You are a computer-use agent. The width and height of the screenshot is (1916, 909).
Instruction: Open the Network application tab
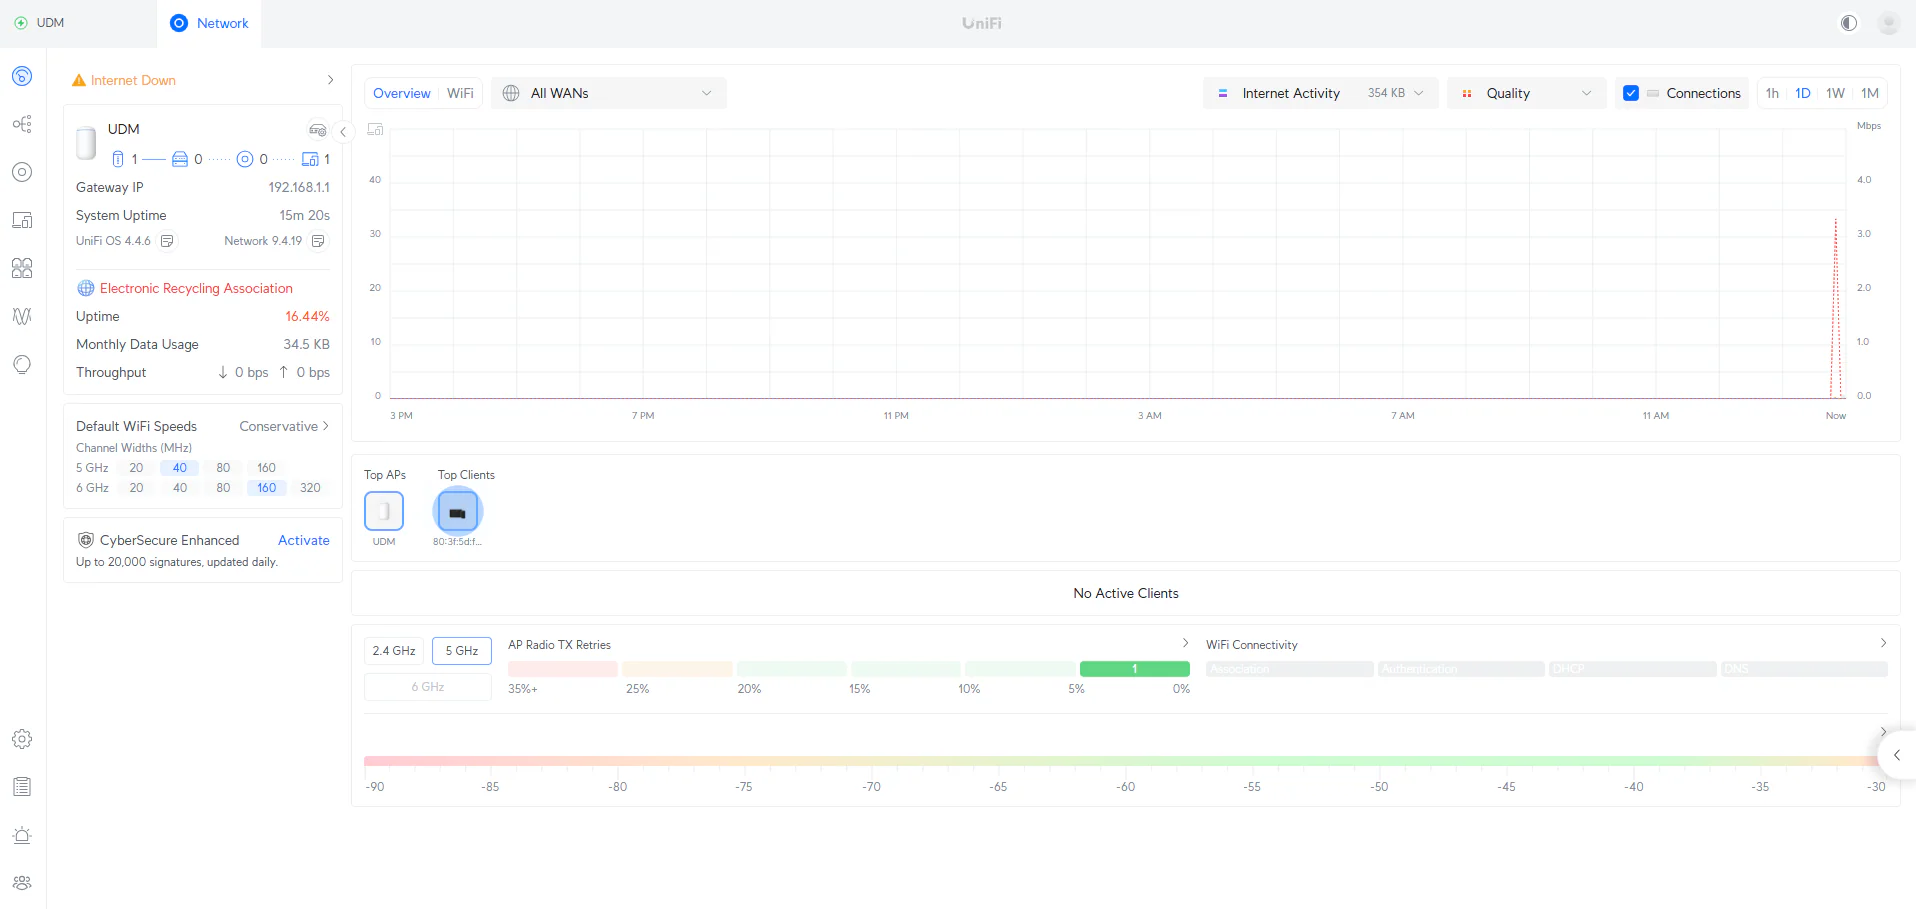coord(209,23)
